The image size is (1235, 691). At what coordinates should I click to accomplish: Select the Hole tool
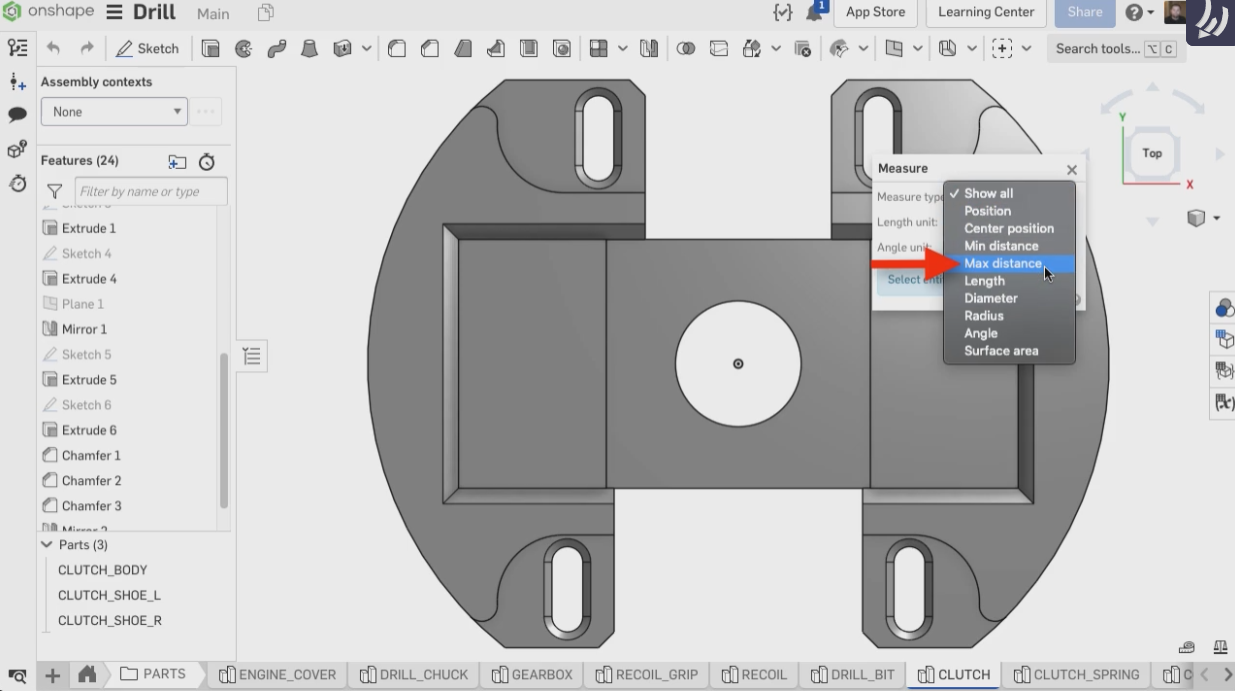pyautogui.click(x=562, y=48)
